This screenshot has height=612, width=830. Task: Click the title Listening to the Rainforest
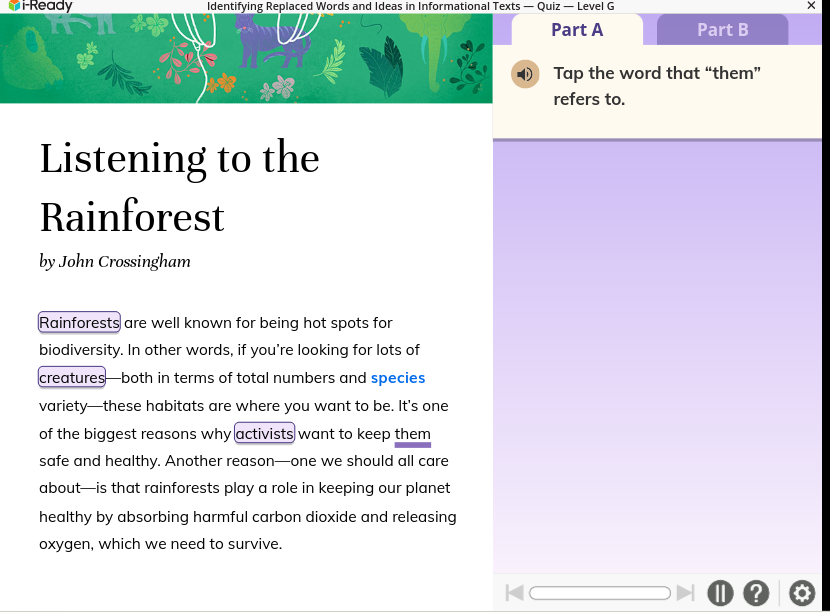[x=179, y=187]
